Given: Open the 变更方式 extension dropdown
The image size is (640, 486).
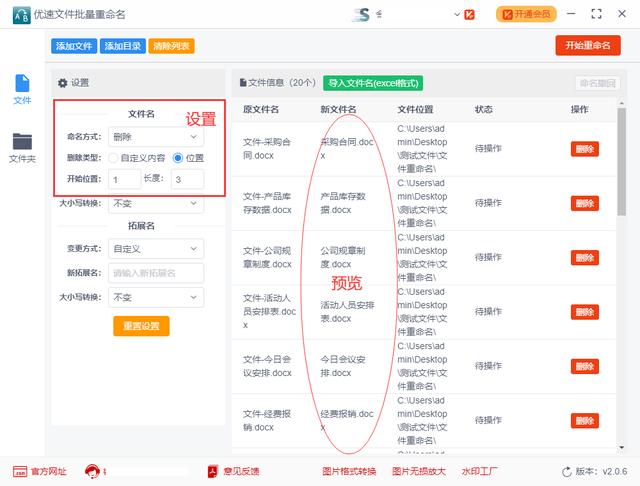Looking at the screenshot, I should point(157,248).
